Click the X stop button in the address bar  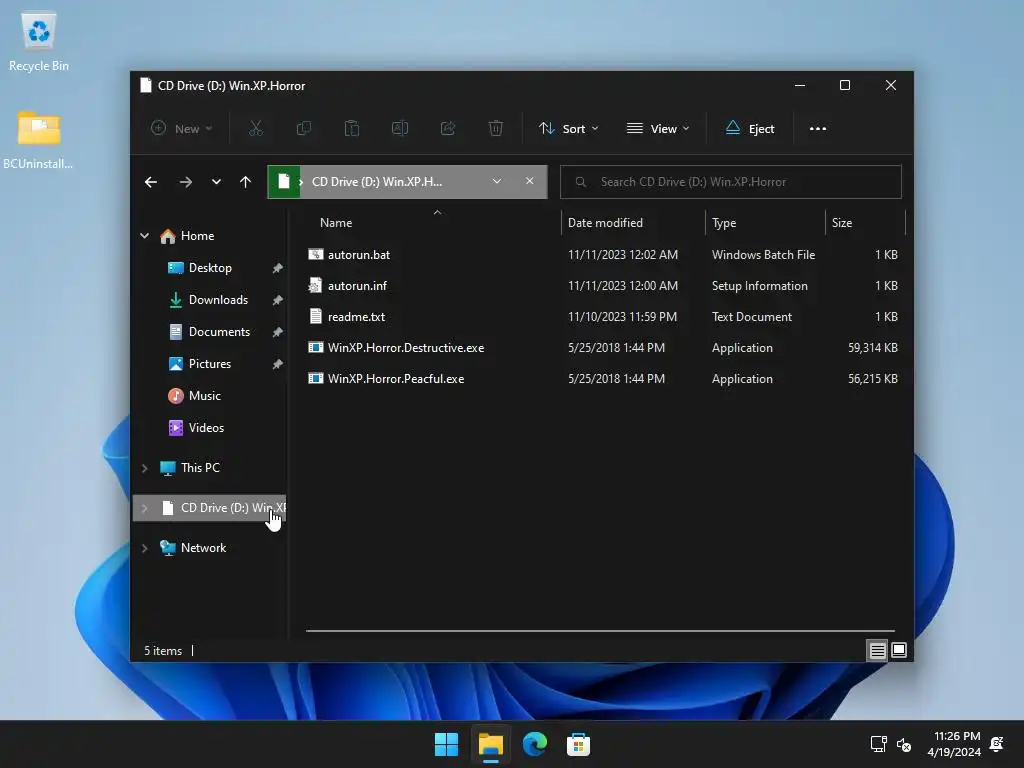530,181
